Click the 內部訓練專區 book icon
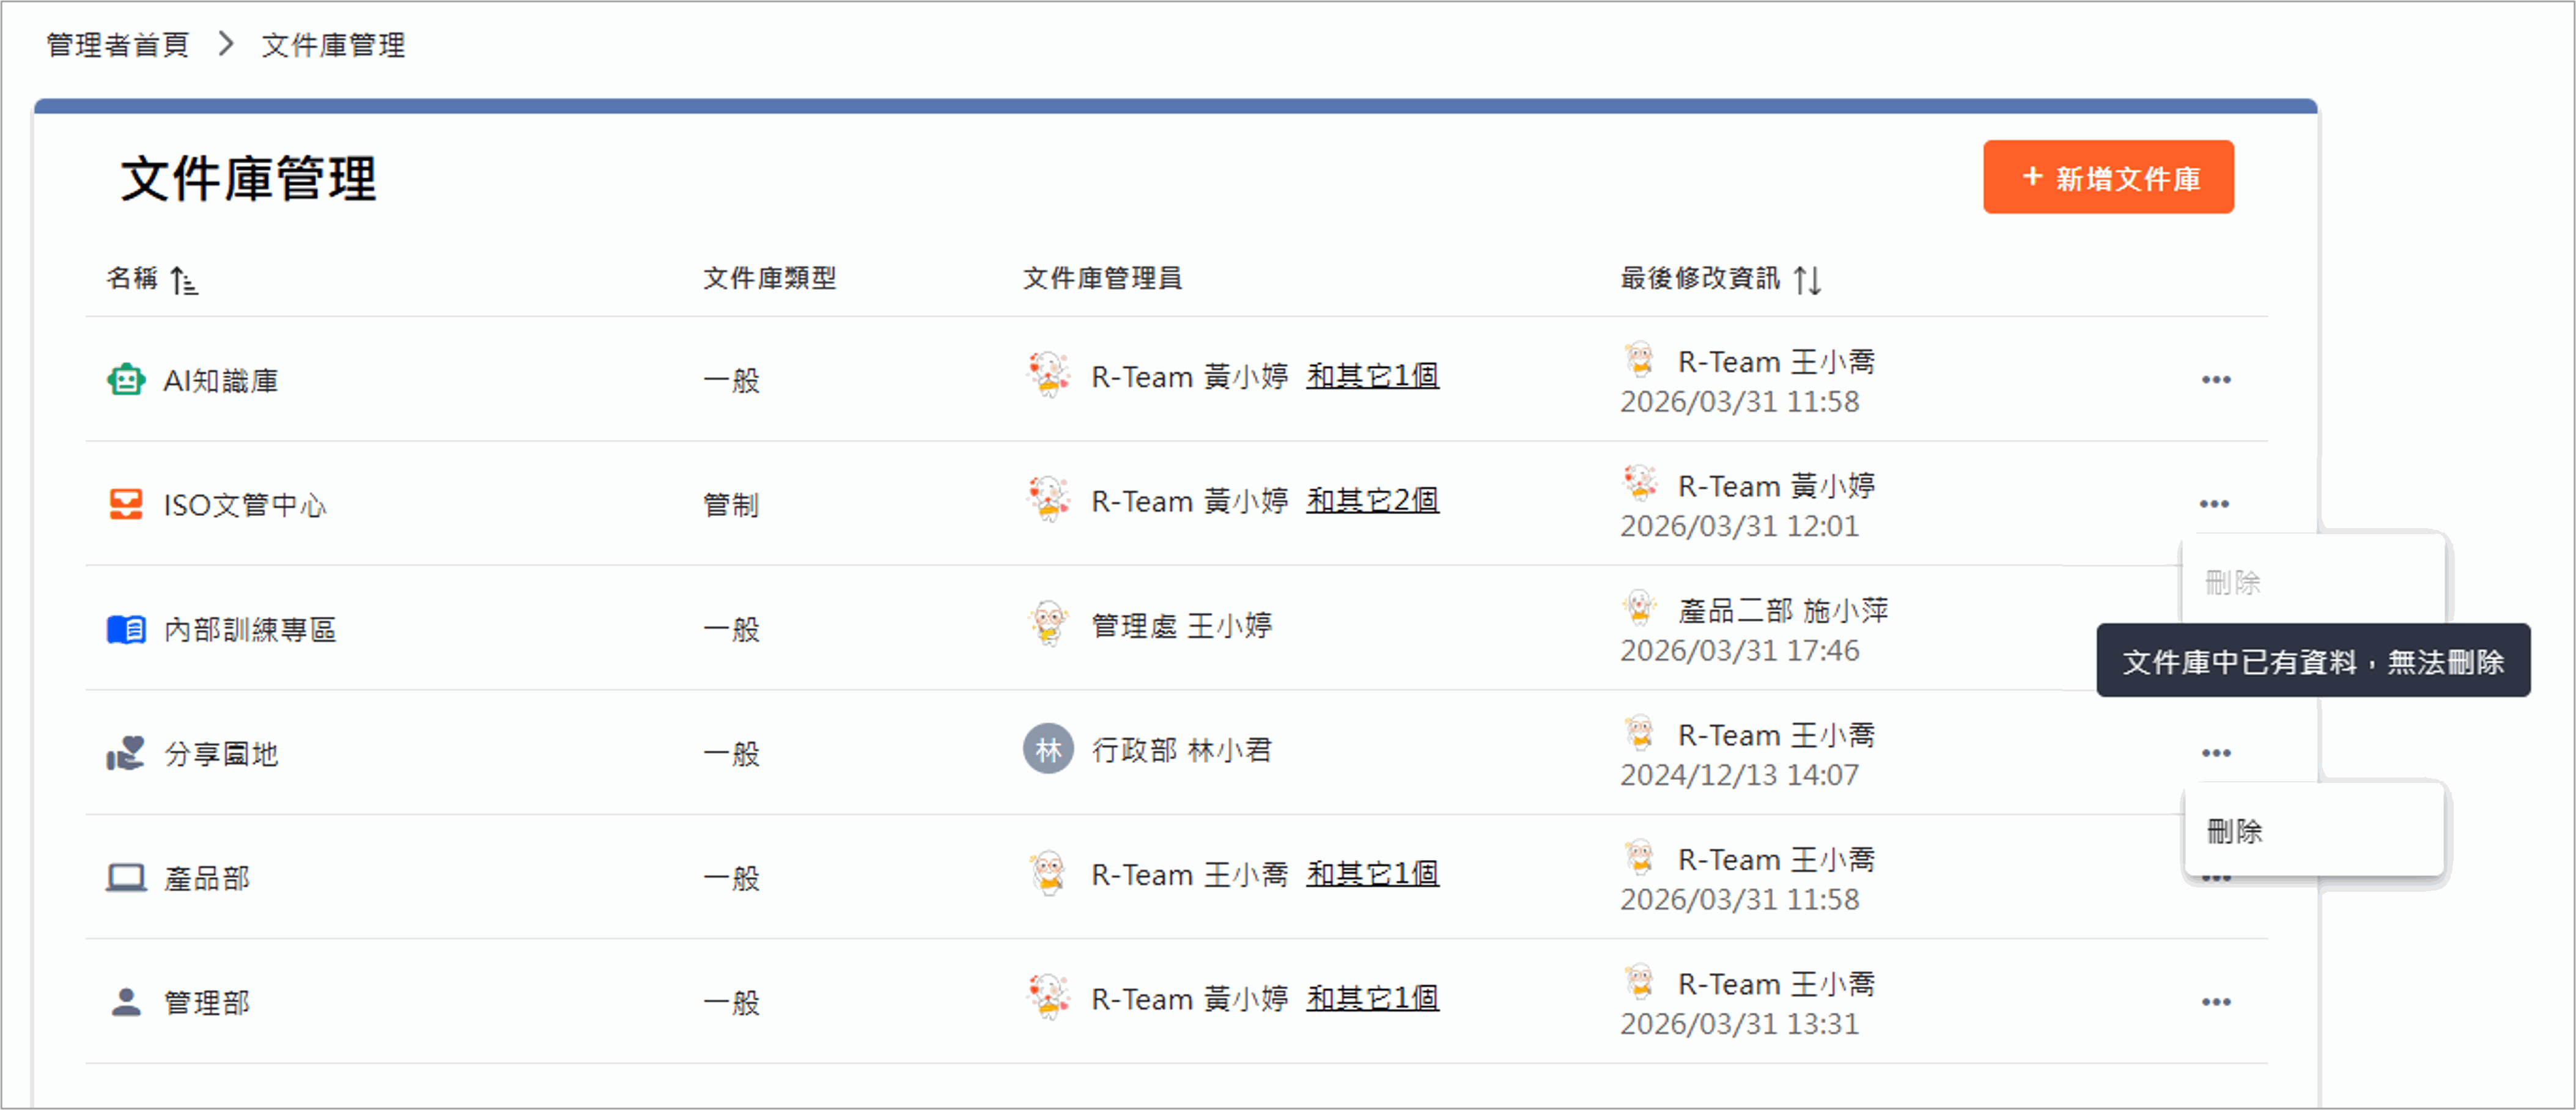Image resolution: width=2576 pixels, height=1110 pixels. 126,629
